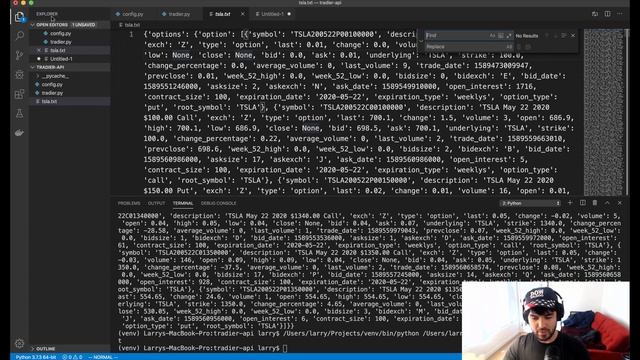Switch to the Debug Console tab
The width and height of the screenshot is (640, 360).
[218, 203]
